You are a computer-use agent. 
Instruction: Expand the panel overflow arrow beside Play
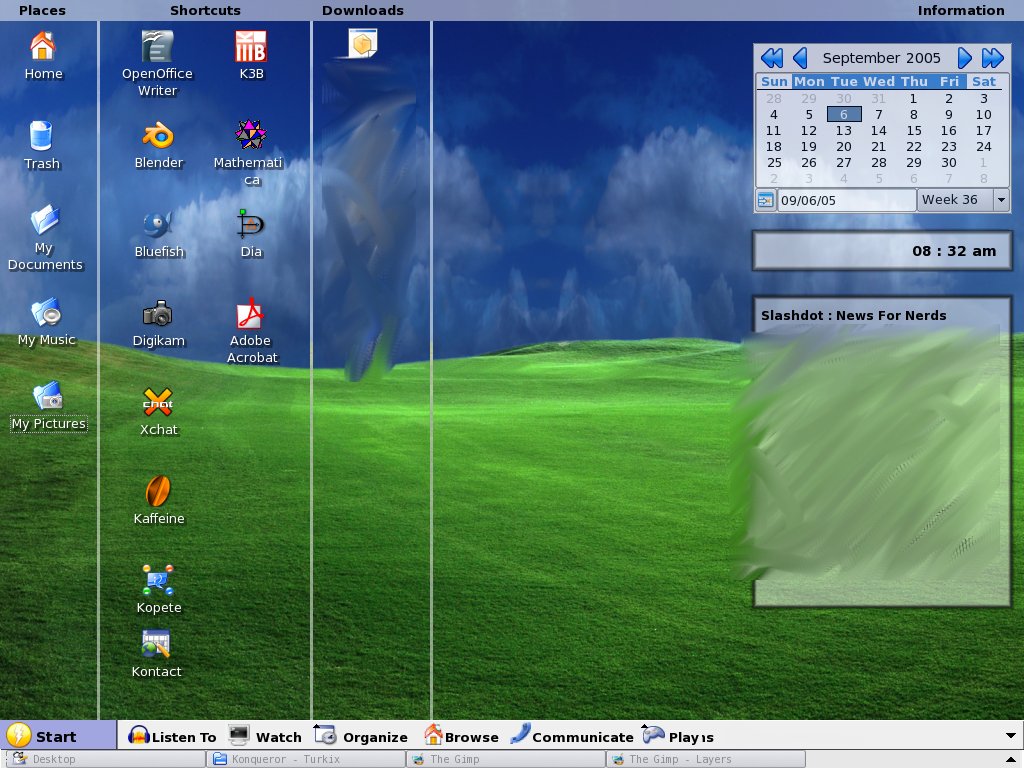pos(1010,736)
